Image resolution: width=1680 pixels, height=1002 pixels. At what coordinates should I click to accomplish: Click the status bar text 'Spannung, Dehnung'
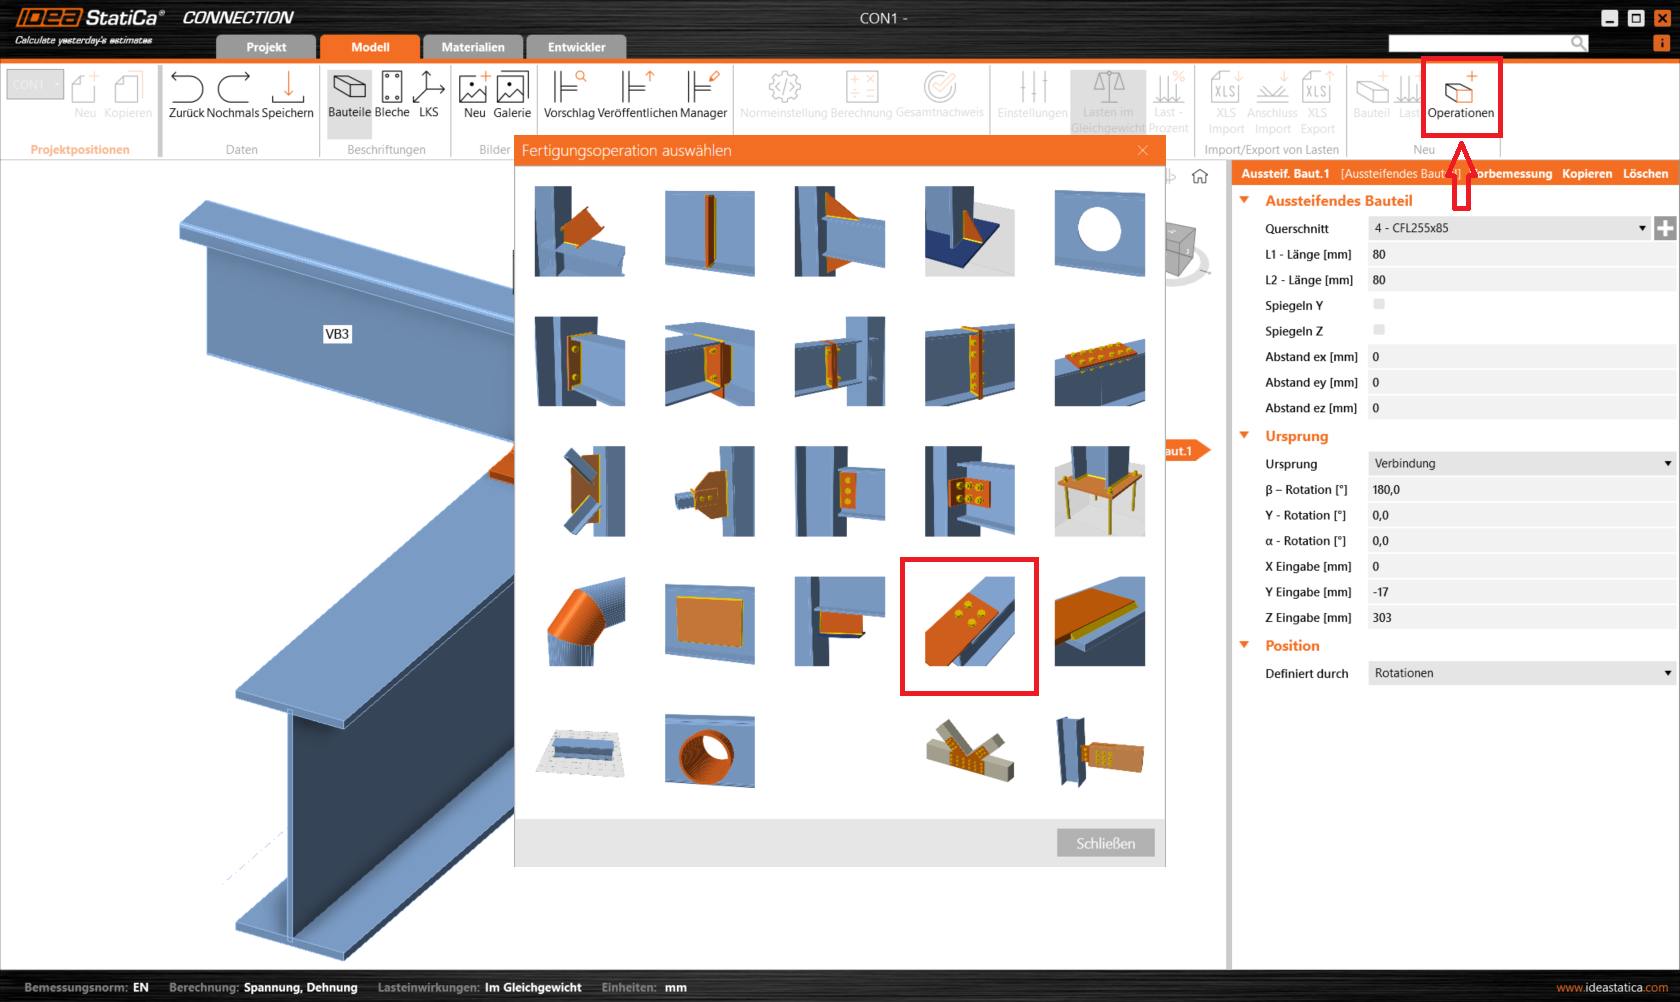300,988
